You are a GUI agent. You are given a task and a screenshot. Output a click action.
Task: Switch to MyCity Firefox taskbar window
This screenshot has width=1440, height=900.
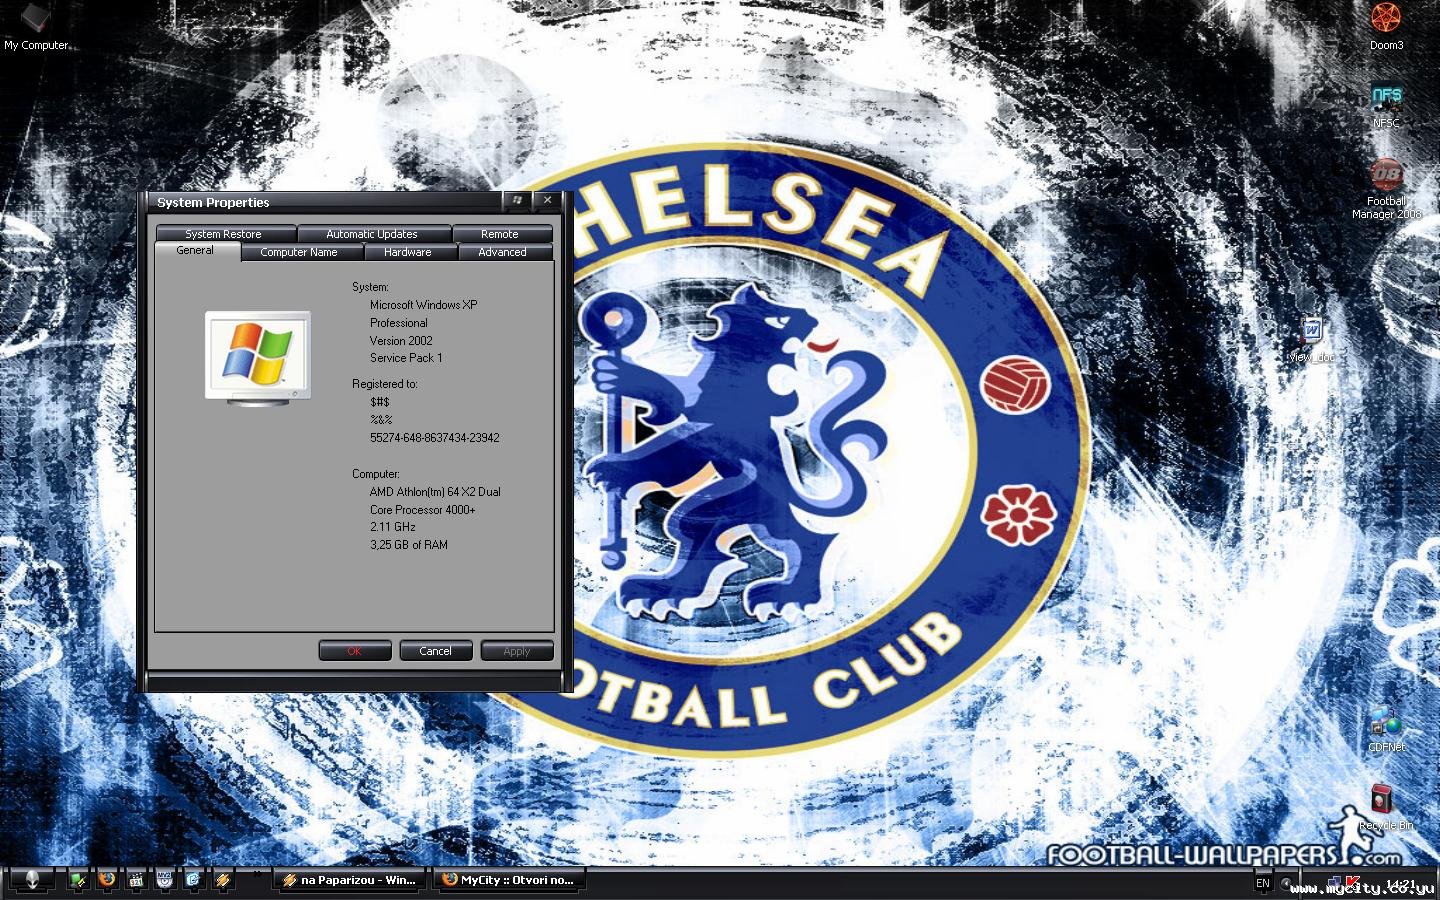(510, 880)
